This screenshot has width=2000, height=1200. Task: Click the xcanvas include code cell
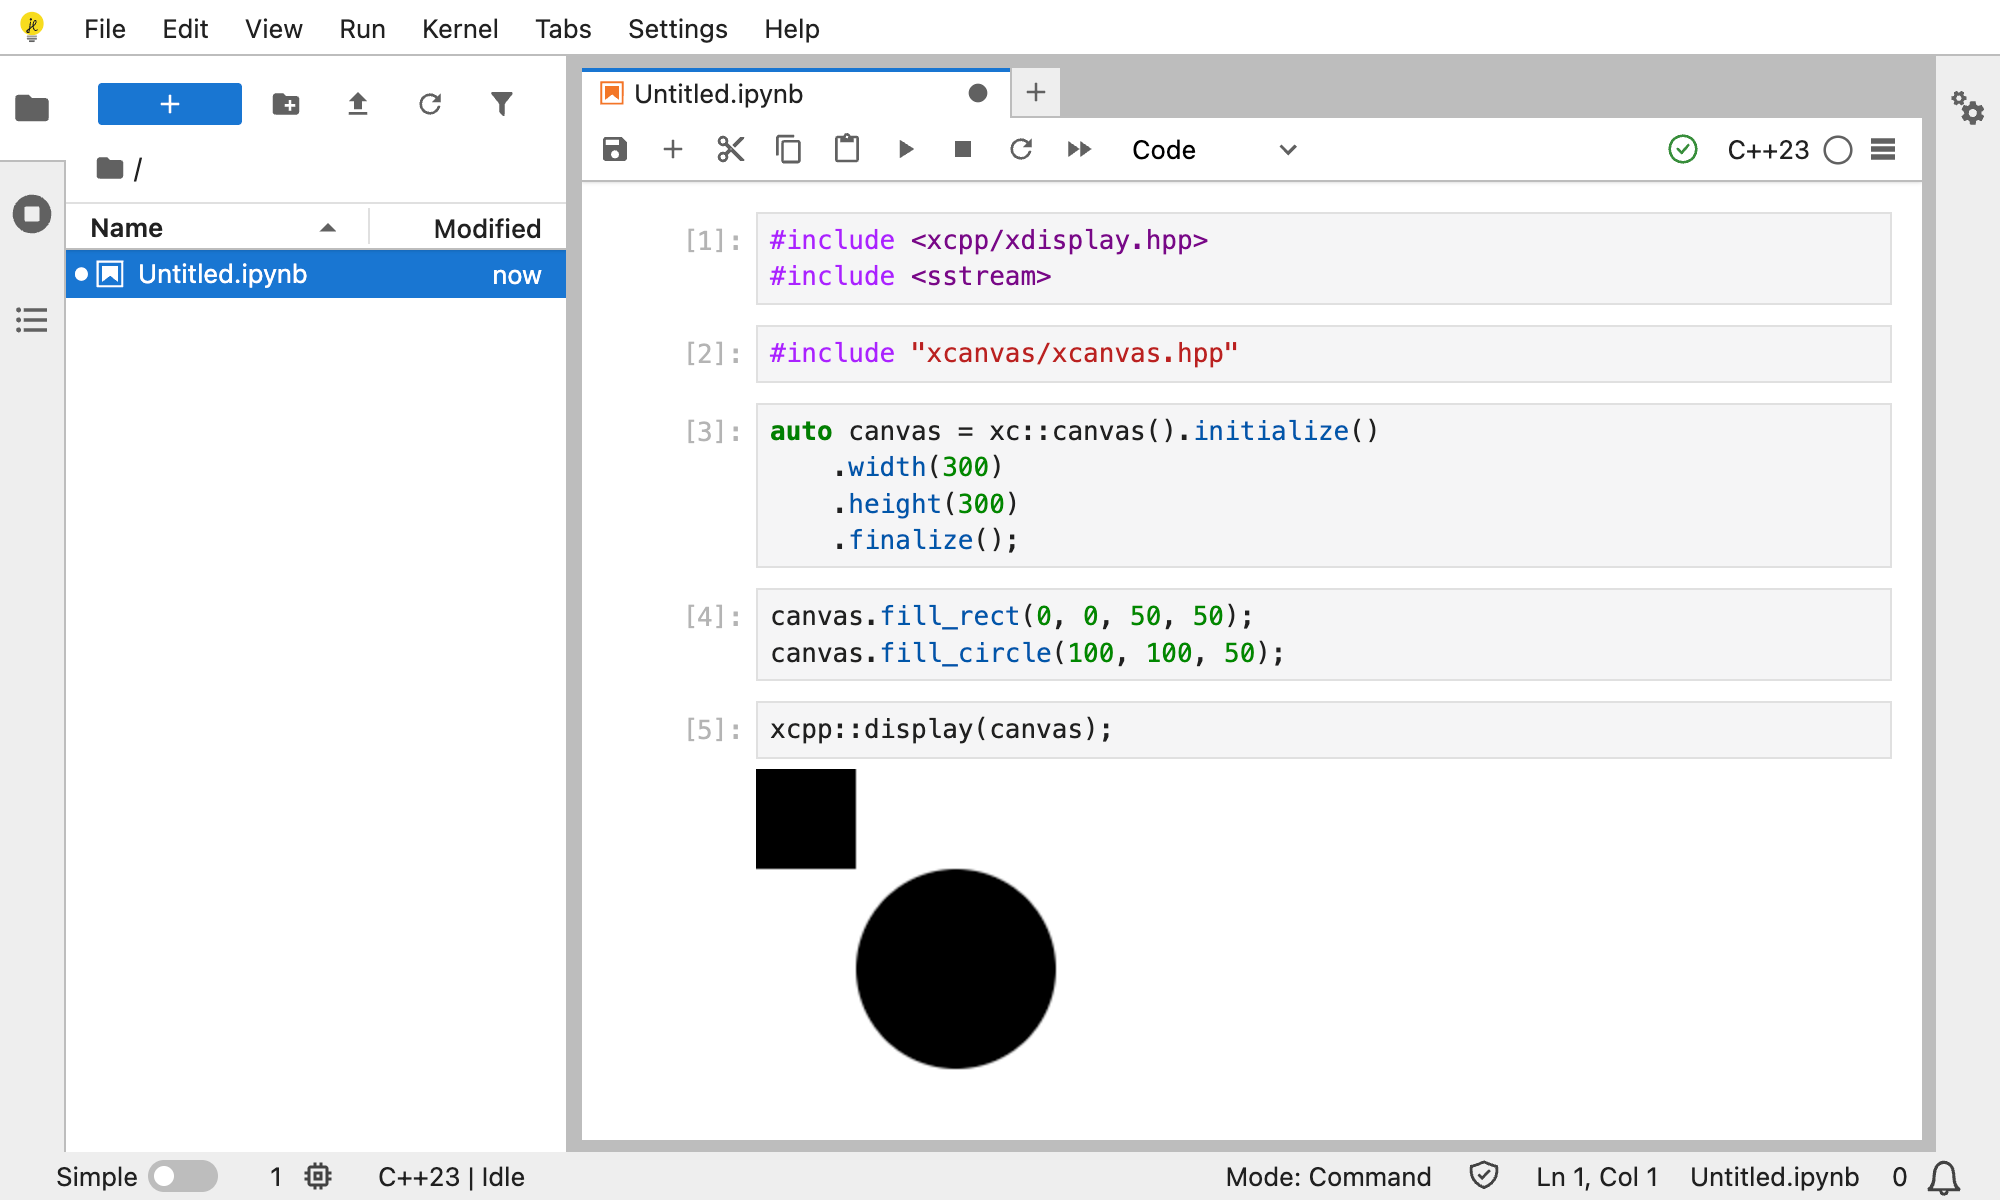[x=1324, y=354]
